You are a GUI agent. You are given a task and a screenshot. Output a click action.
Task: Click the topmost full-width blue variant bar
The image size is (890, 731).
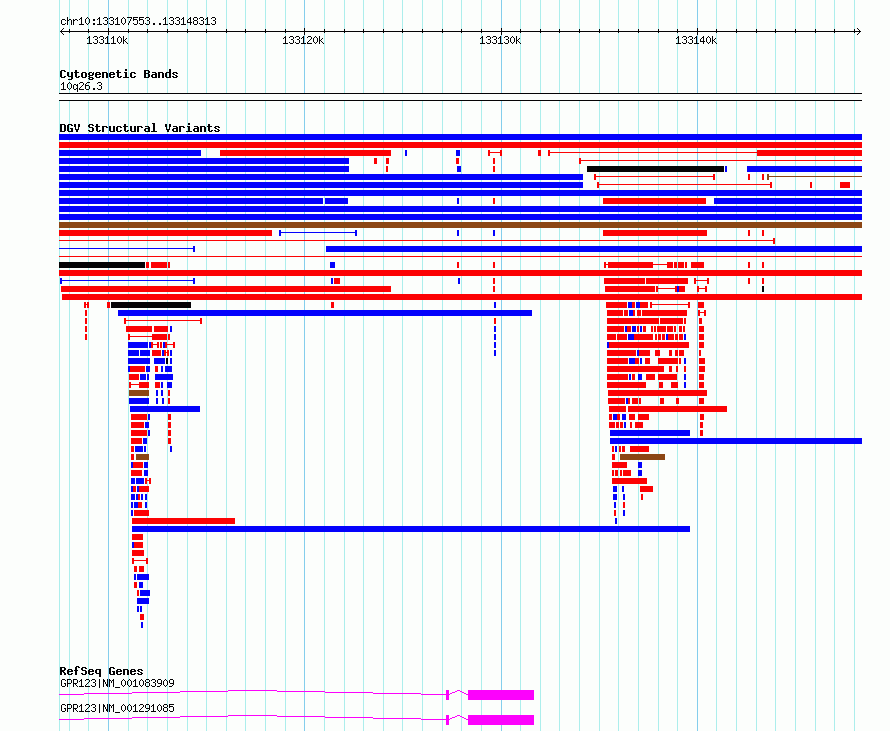tap(460, 137)
